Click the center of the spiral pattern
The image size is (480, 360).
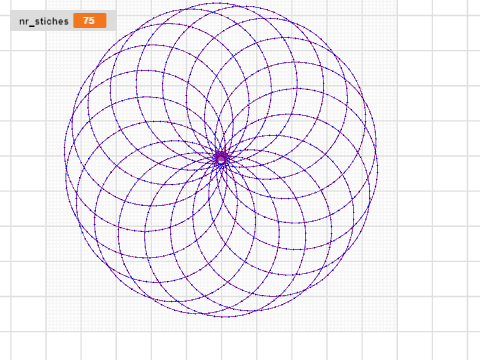[x=221, y=159]
